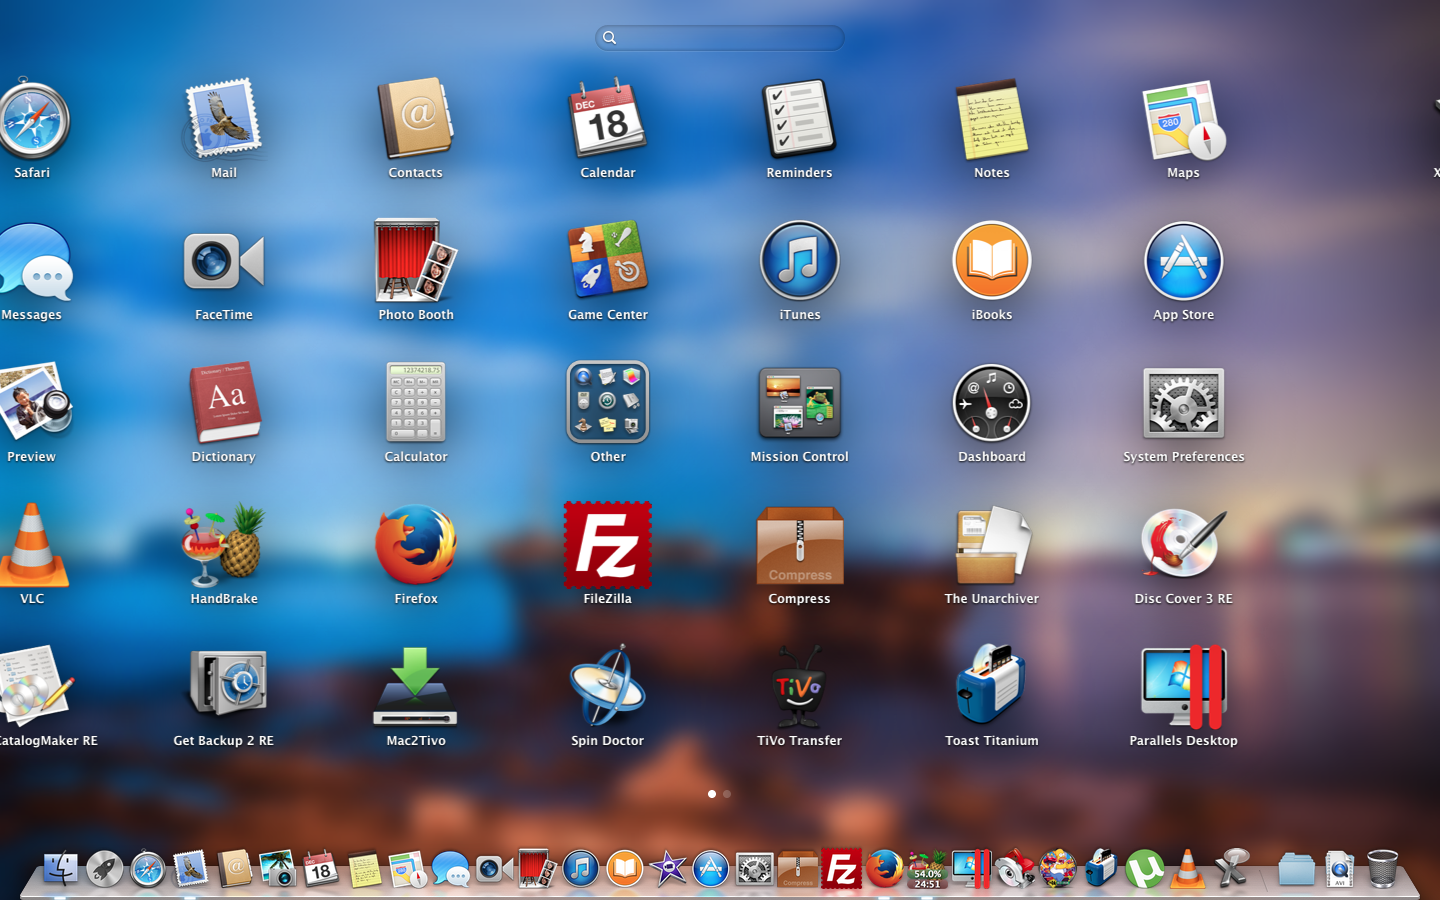
Task: Open the App Store in Launchpad grid
Action: click(x=1183, y=261)
